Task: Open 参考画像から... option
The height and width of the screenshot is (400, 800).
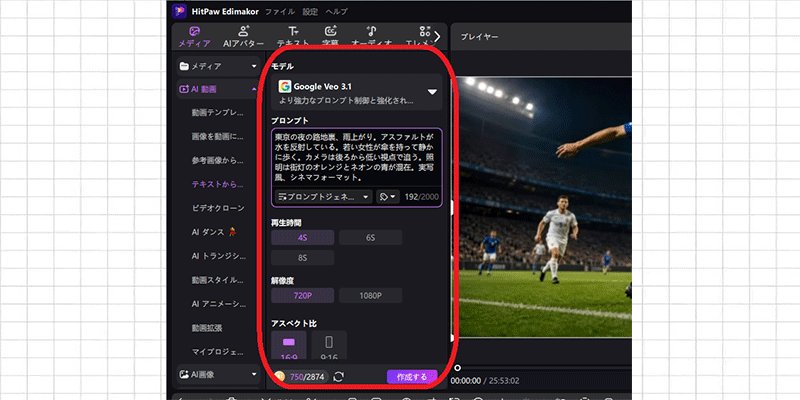Action: [x=218, y=160]
